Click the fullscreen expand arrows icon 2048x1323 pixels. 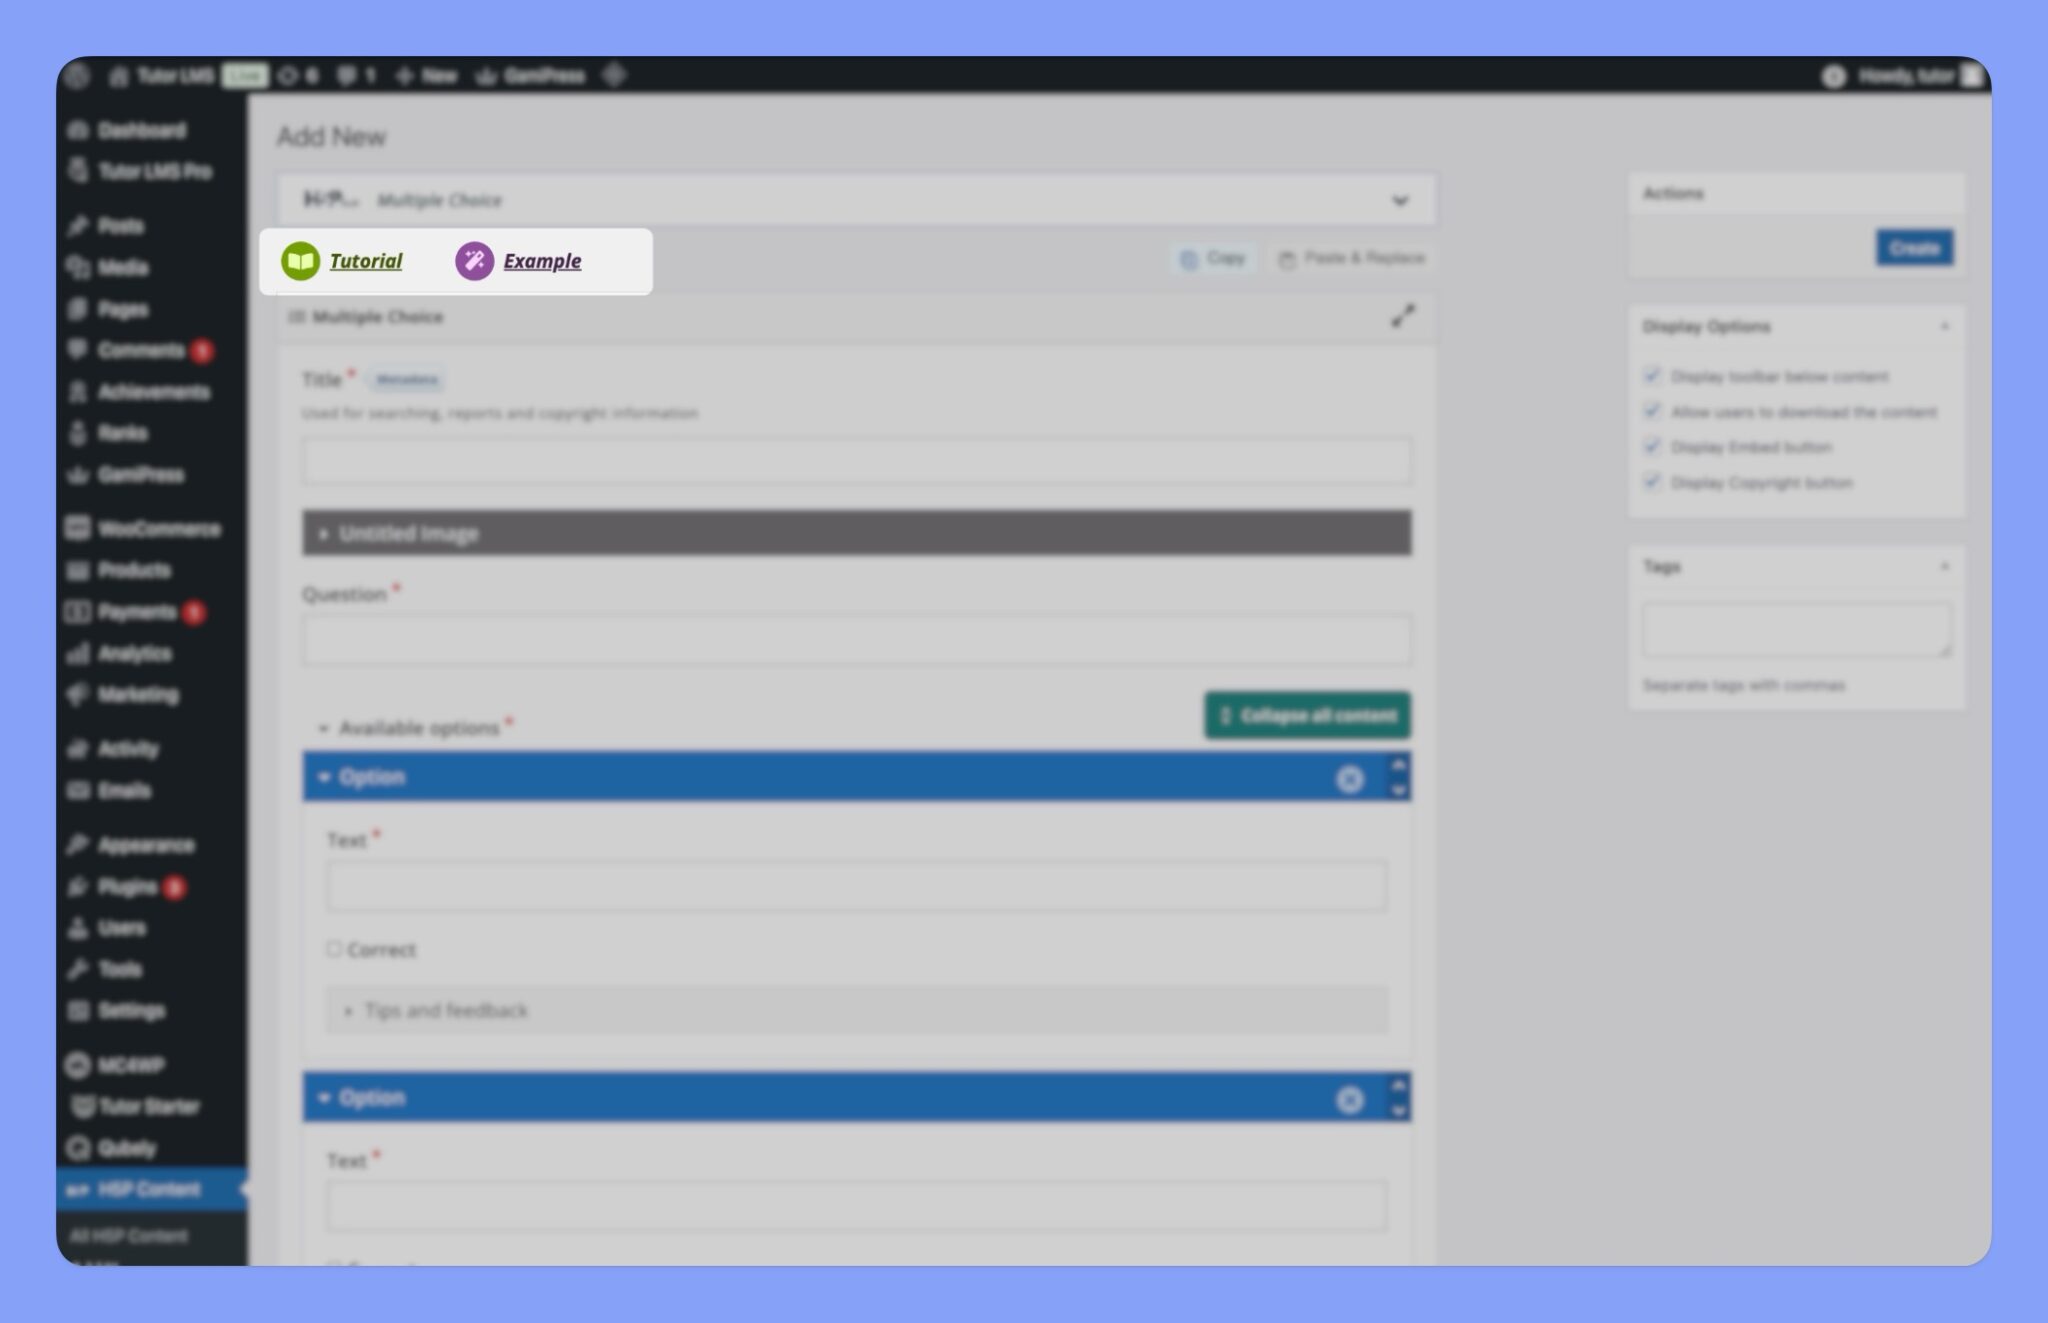tap(1402, 316)
